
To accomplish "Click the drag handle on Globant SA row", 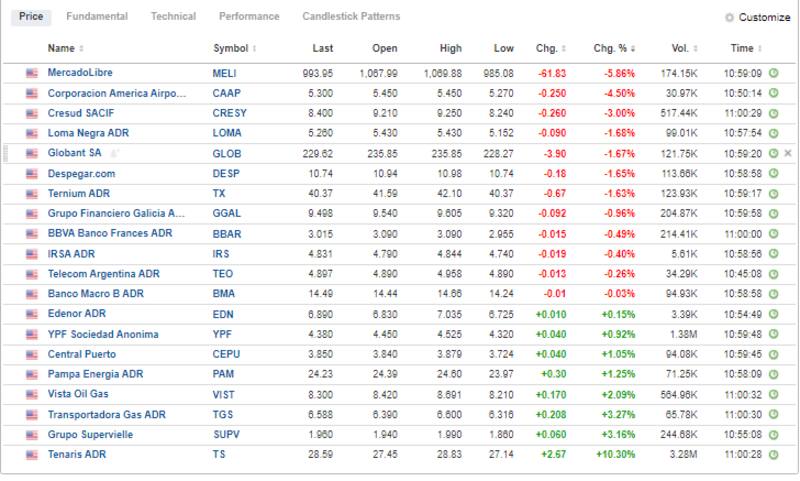I will point(7,153).
